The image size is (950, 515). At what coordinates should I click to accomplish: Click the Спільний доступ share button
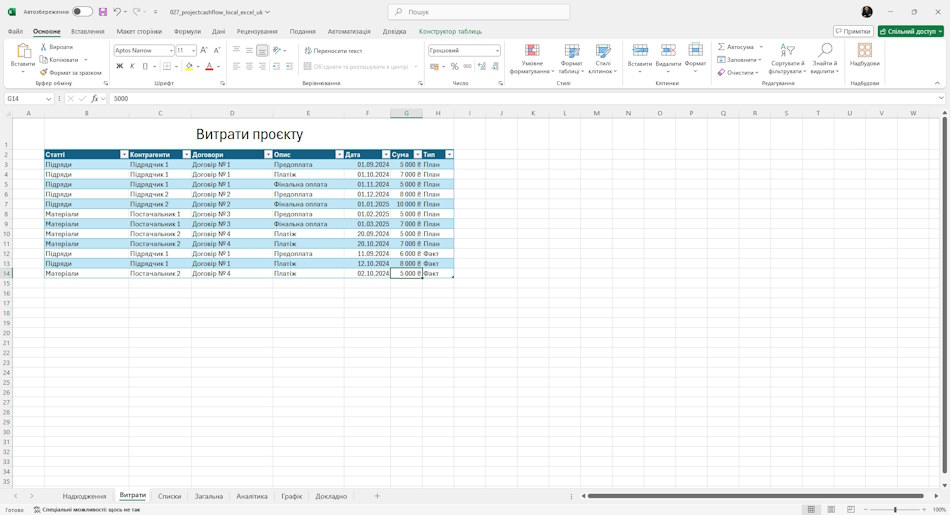(x=911, y=32)
